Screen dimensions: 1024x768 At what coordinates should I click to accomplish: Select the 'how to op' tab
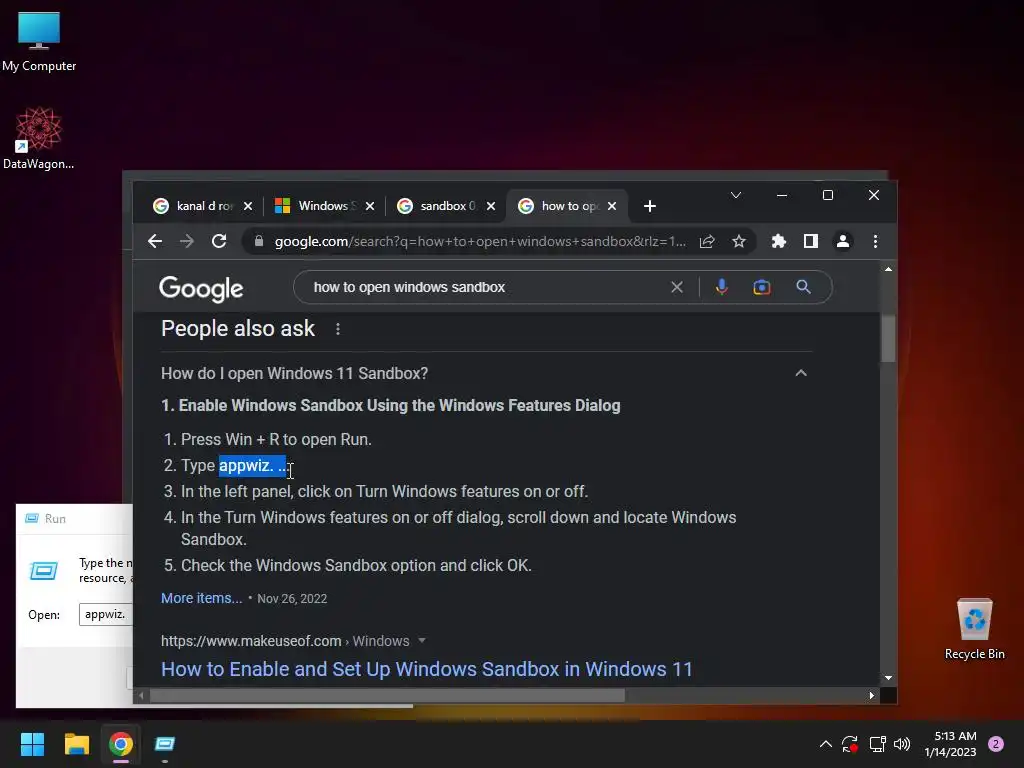click(x=566, y=206)
